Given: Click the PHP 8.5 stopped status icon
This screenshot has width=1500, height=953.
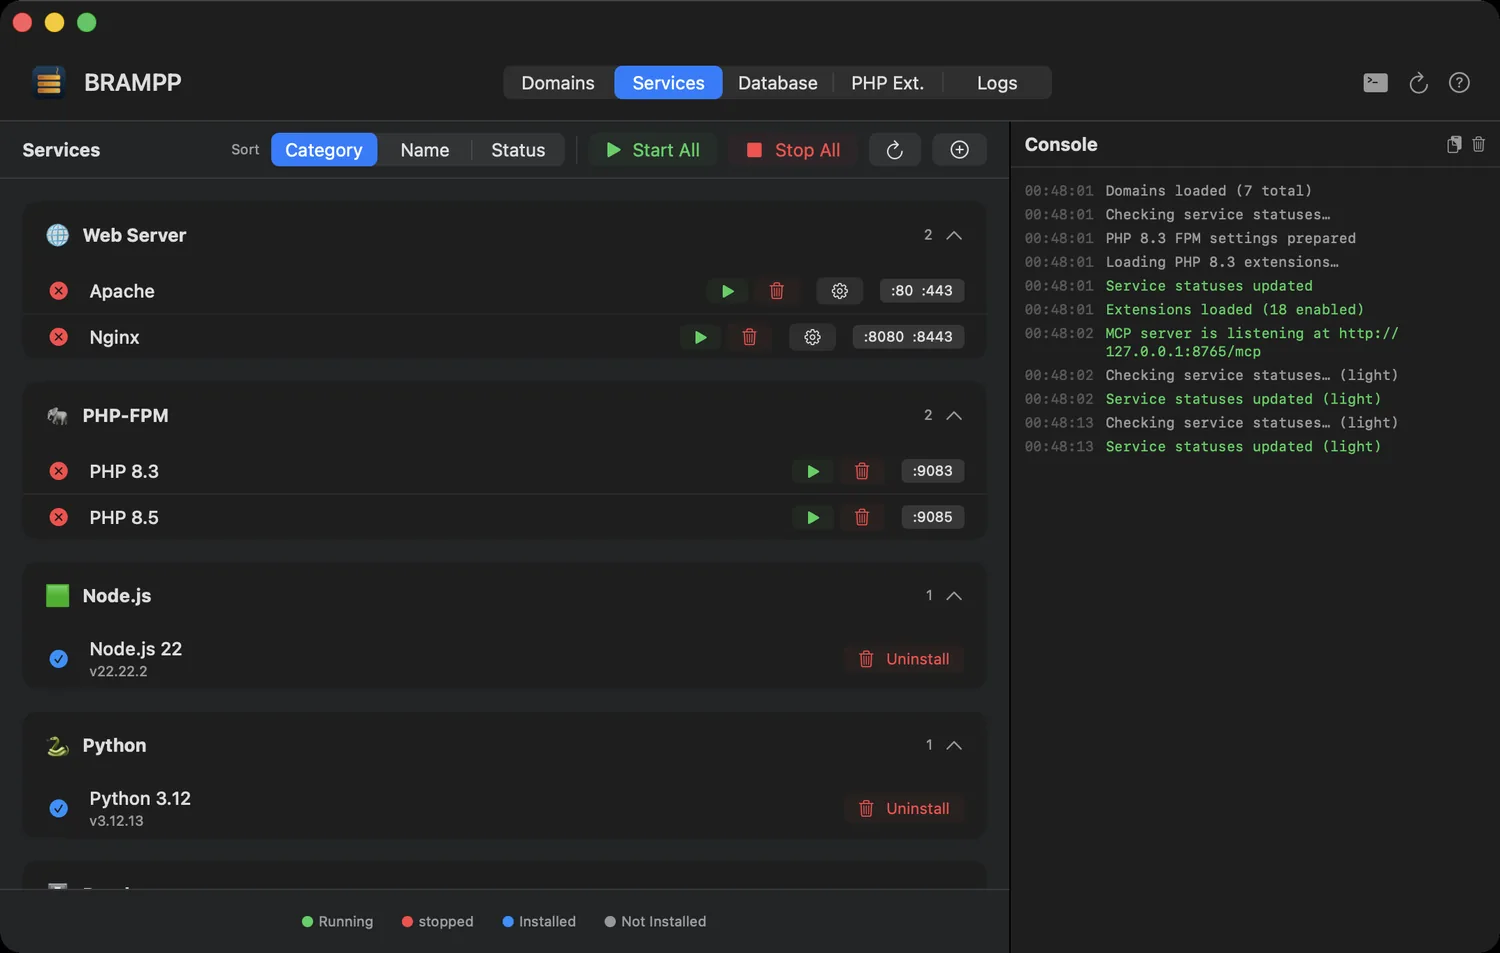Looking at the screenshot, I should pos(59,517).
